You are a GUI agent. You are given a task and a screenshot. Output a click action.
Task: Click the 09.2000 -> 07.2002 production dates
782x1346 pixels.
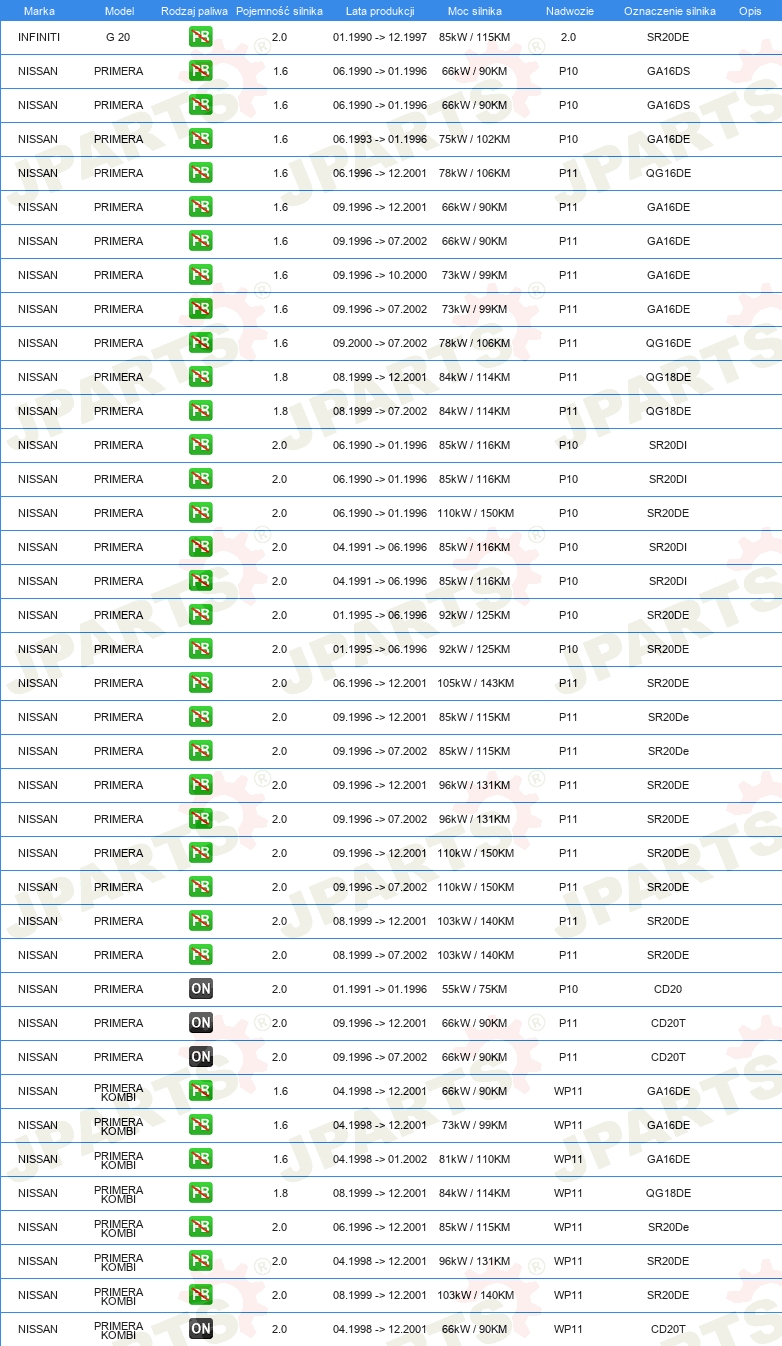[x=380, y=343]
